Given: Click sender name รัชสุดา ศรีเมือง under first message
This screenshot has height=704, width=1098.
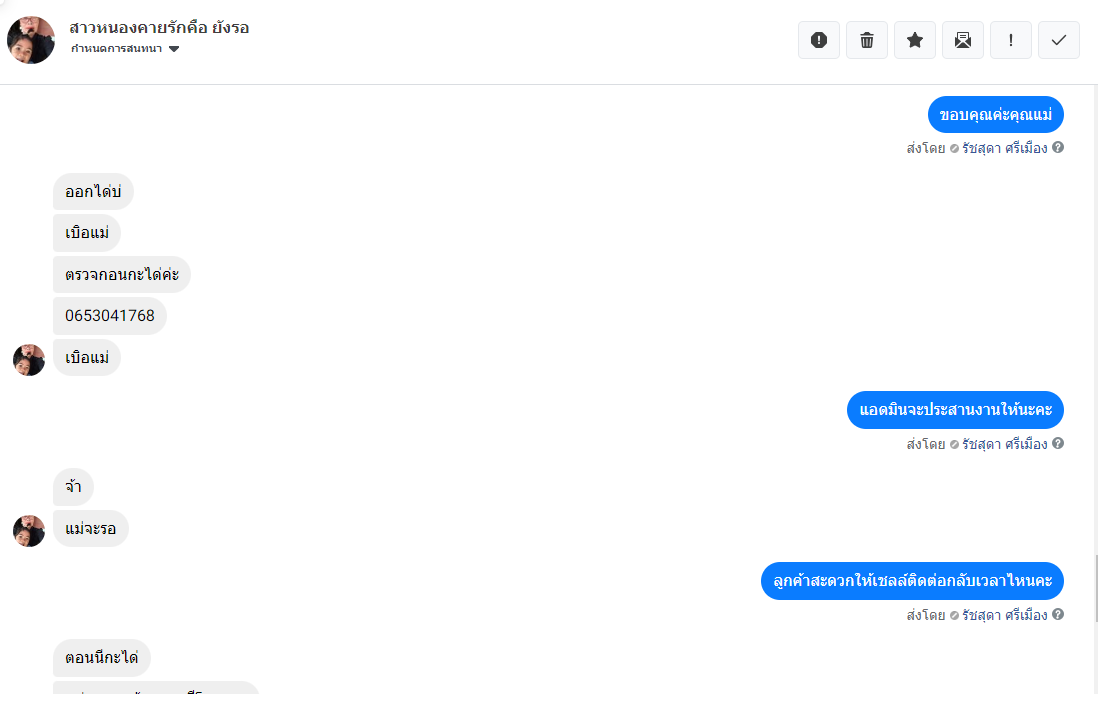Looking at the screenshot, I should point(1005,148).
